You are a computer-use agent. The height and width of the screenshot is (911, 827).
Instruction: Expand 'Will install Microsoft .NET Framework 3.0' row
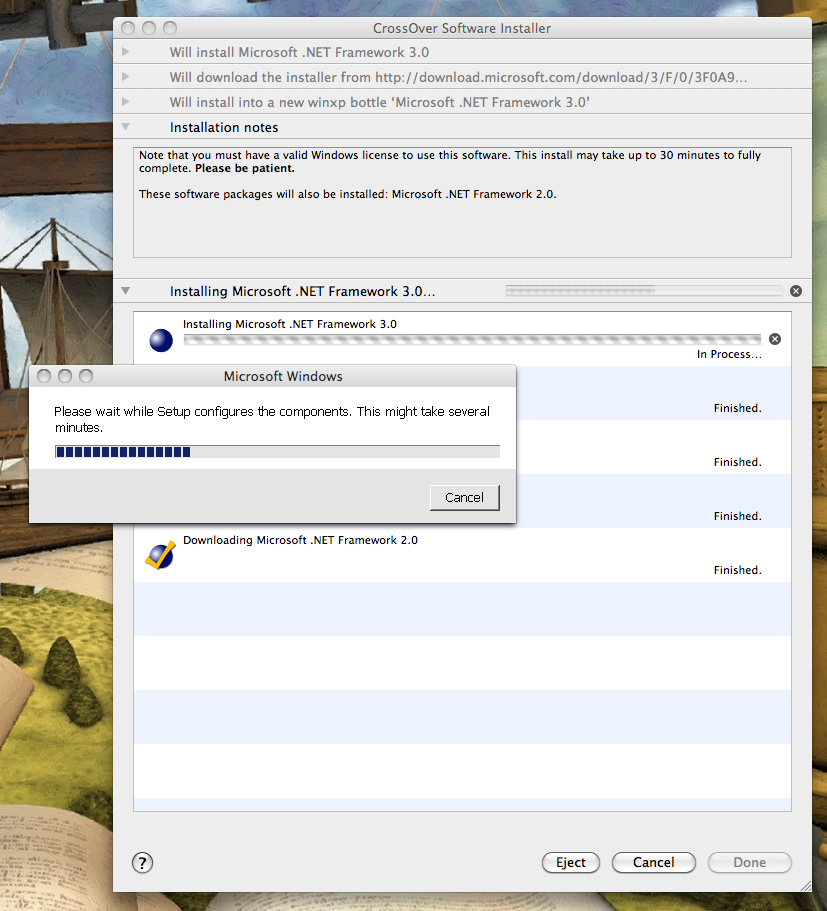(x=125, y=51)
